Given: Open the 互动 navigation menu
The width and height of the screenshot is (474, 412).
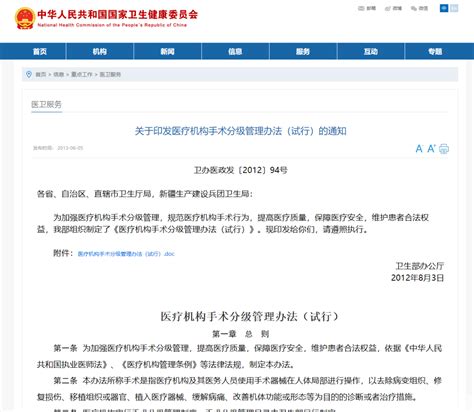Looking at the screenshot, I should click(x=371, y=51).
